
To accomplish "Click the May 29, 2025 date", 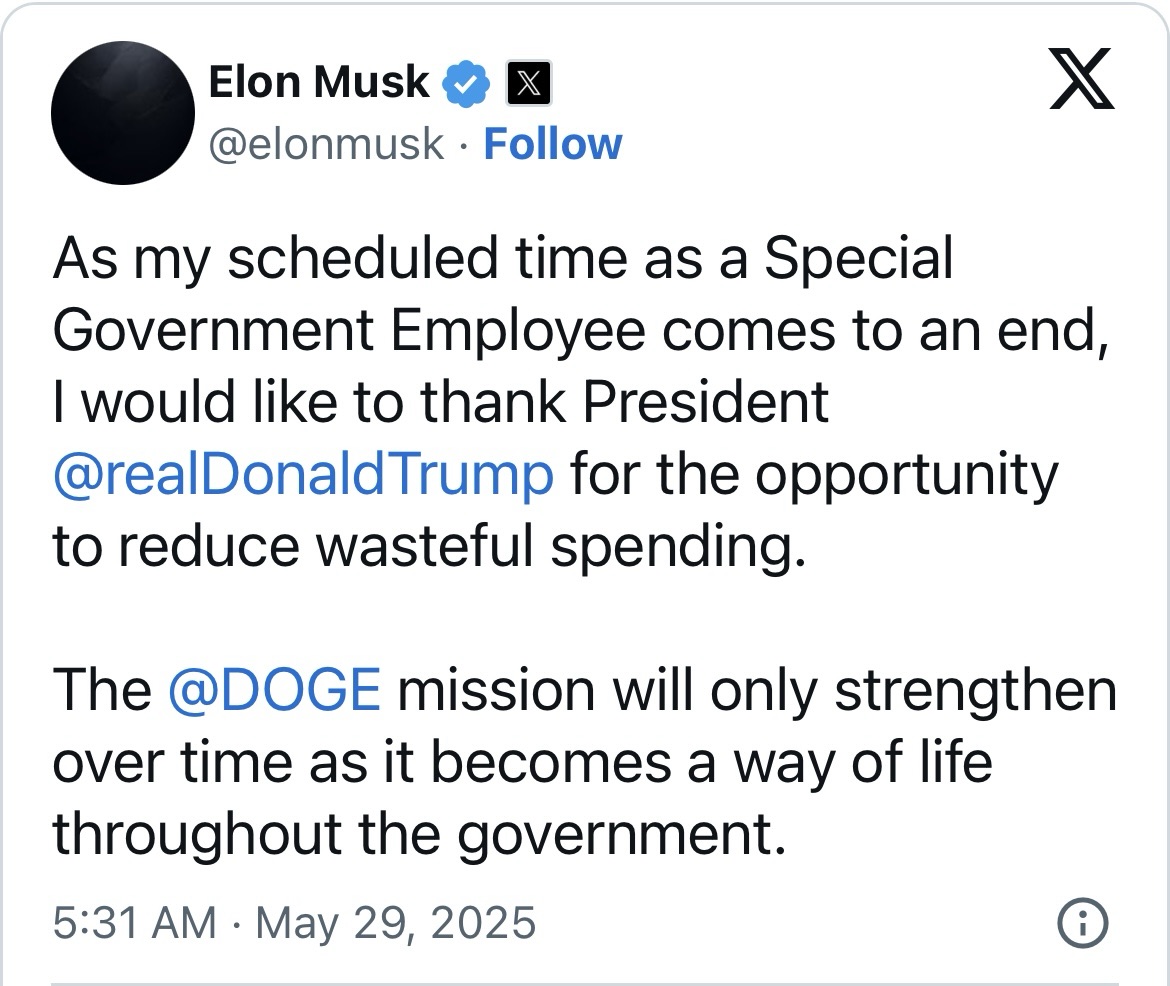I will click(395, 923).
